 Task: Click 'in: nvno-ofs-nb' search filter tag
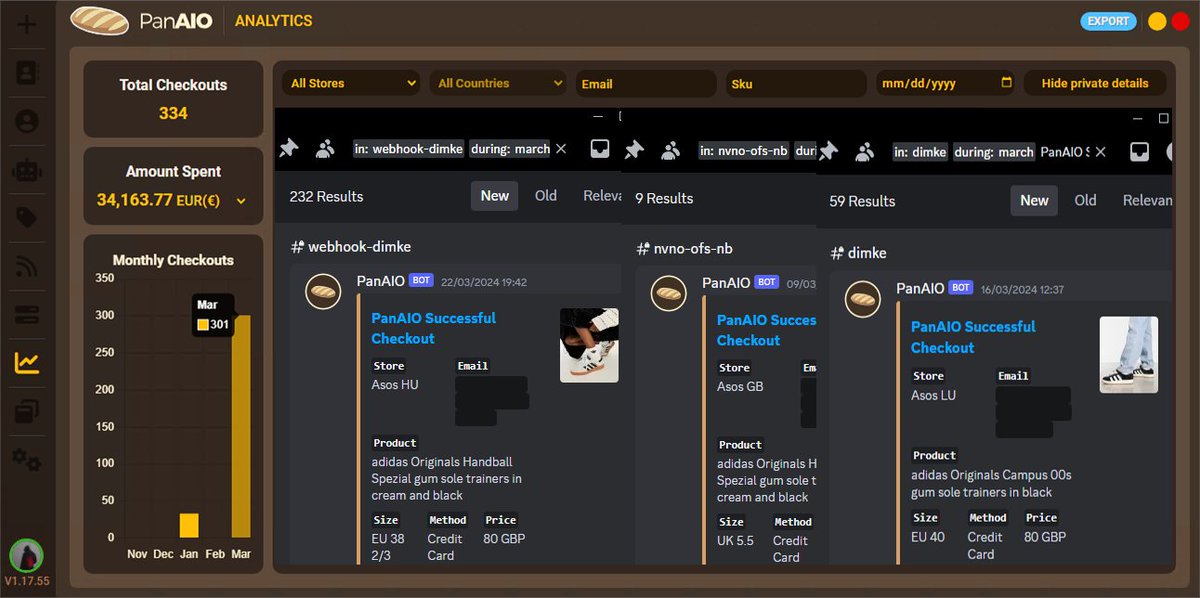click(745, 150)
